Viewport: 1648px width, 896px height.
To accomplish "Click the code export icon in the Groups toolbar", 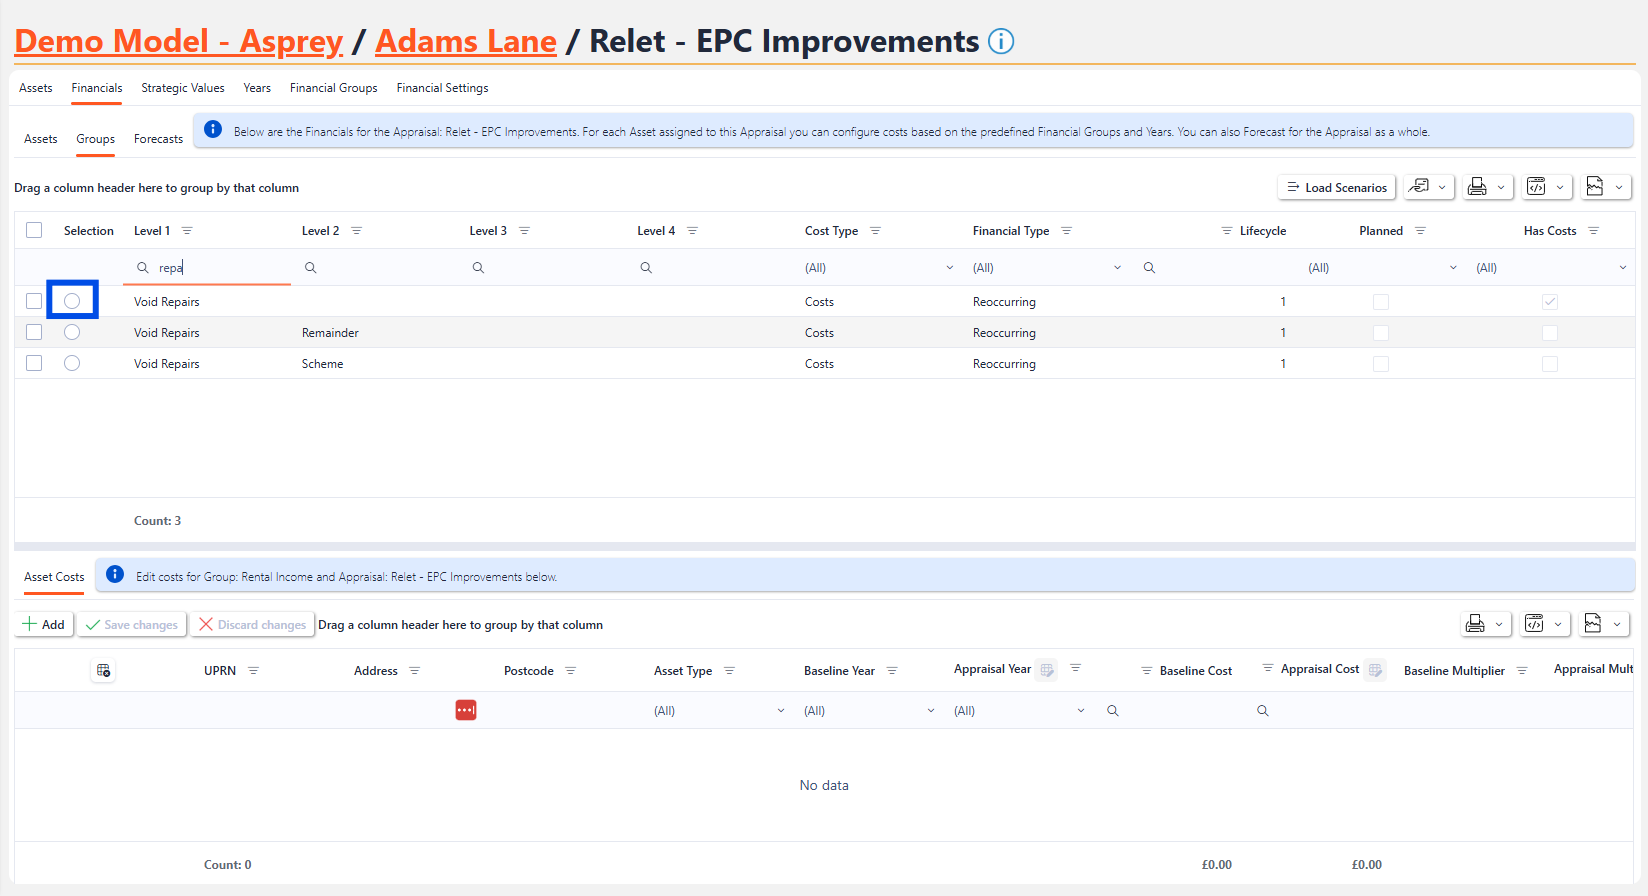I will coord(1537,187).
